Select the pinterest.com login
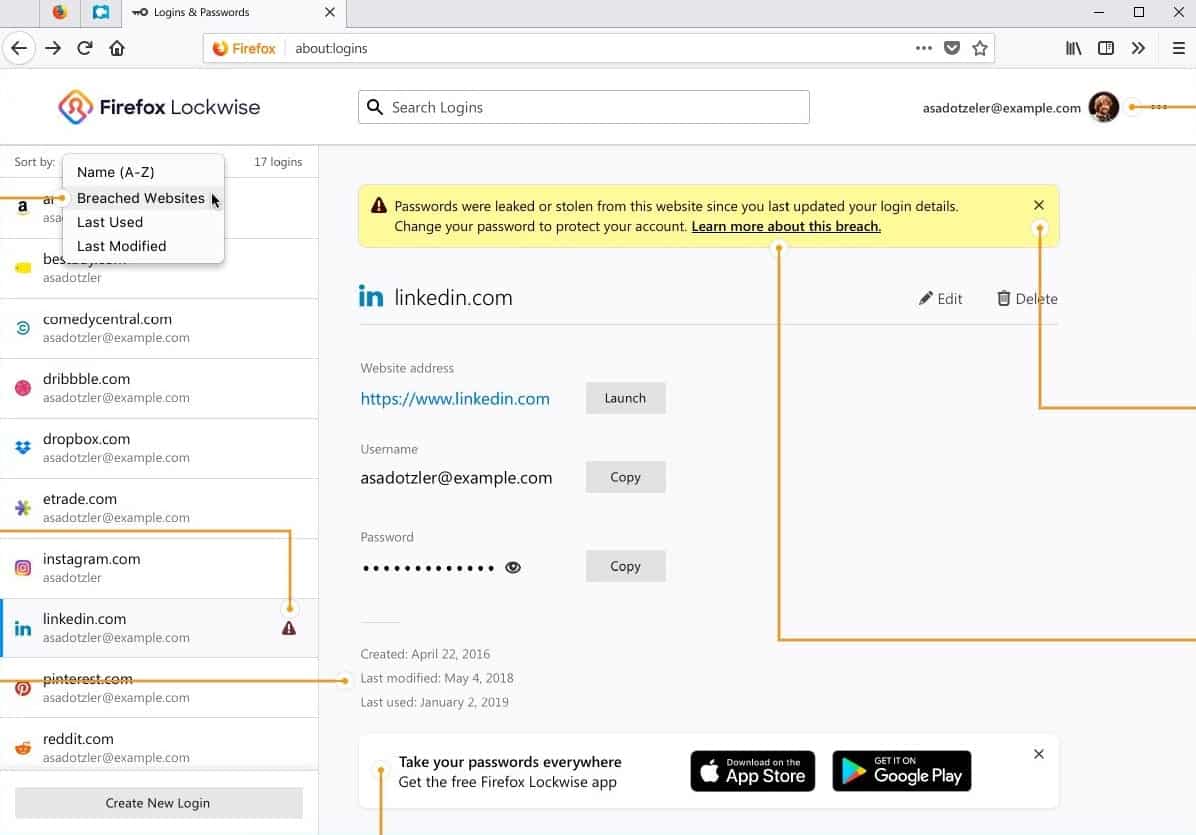 (x=159, y=688)
